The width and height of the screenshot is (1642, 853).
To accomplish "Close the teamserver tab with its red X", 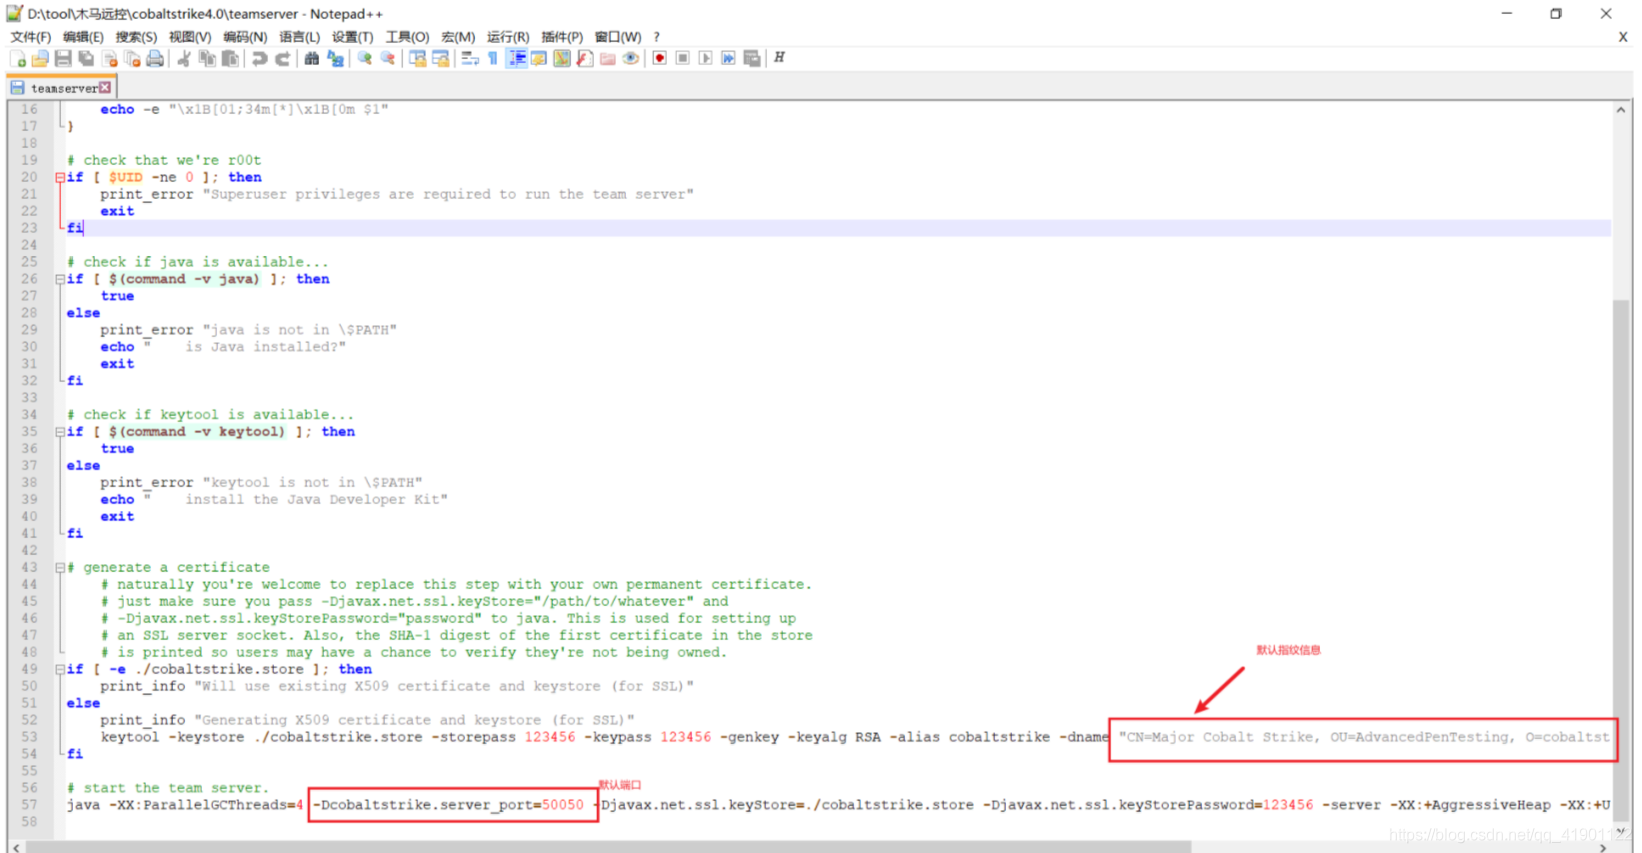I will [105, 88].
